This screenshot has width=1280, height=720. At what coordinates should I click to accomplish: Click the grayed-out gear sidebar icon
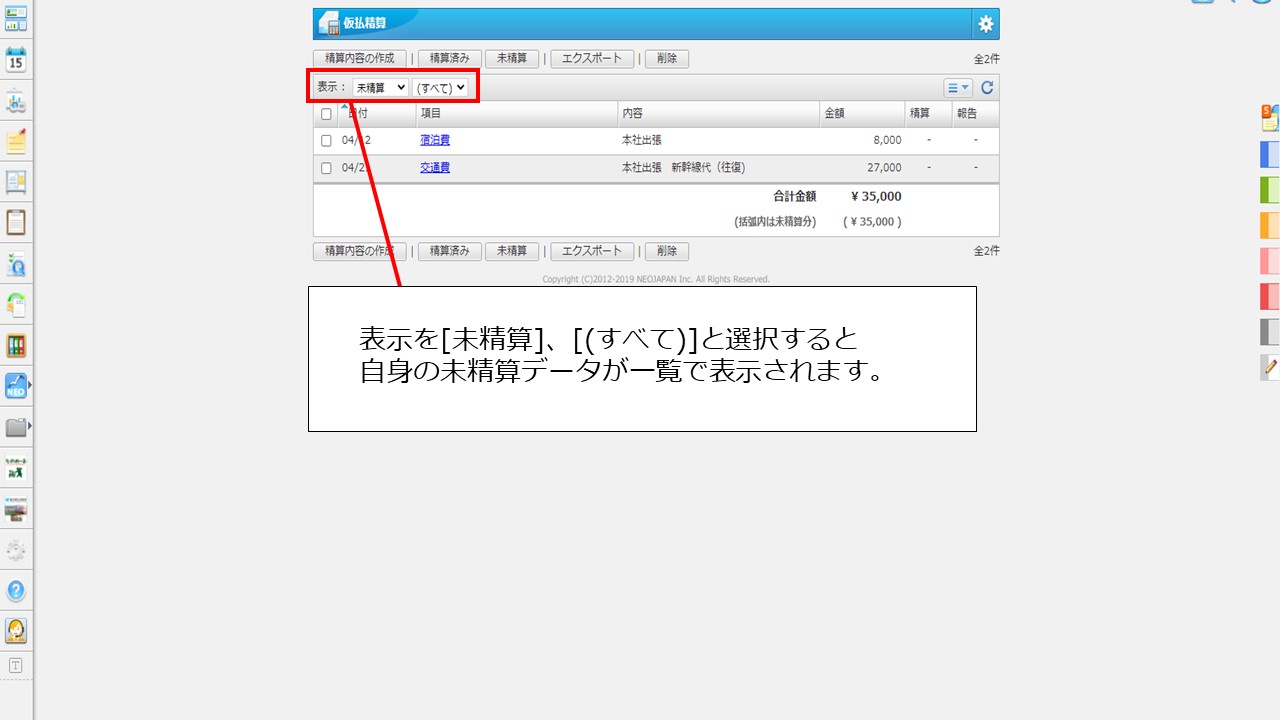coord(16,550)
